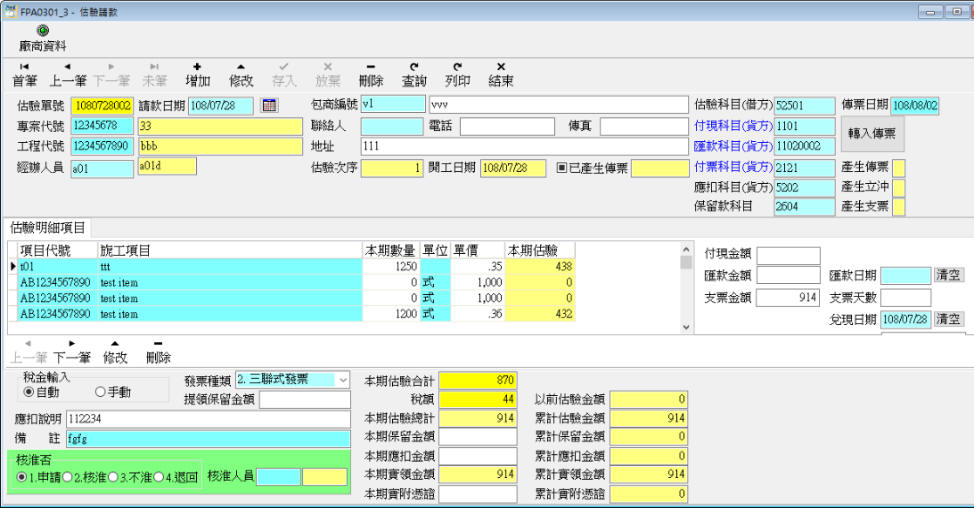Click 聯絡人 input field

(391, 126)
